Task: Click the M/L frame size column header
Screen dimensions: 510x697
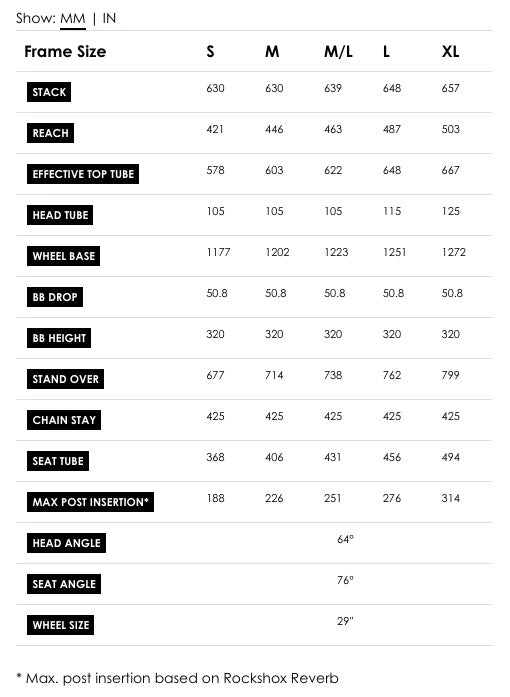Action: (338, 52)
